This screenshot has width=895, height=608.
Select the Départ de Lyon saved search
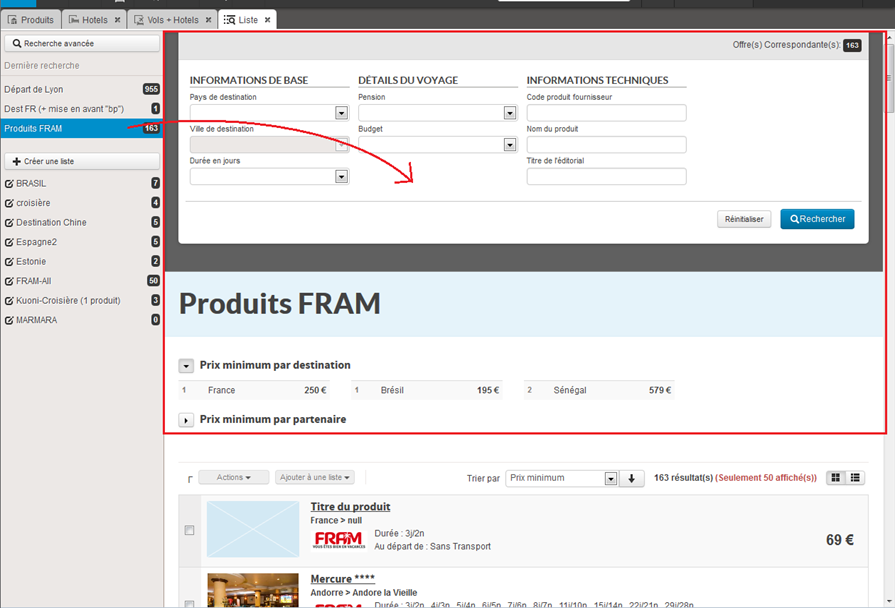click(34, 89)
